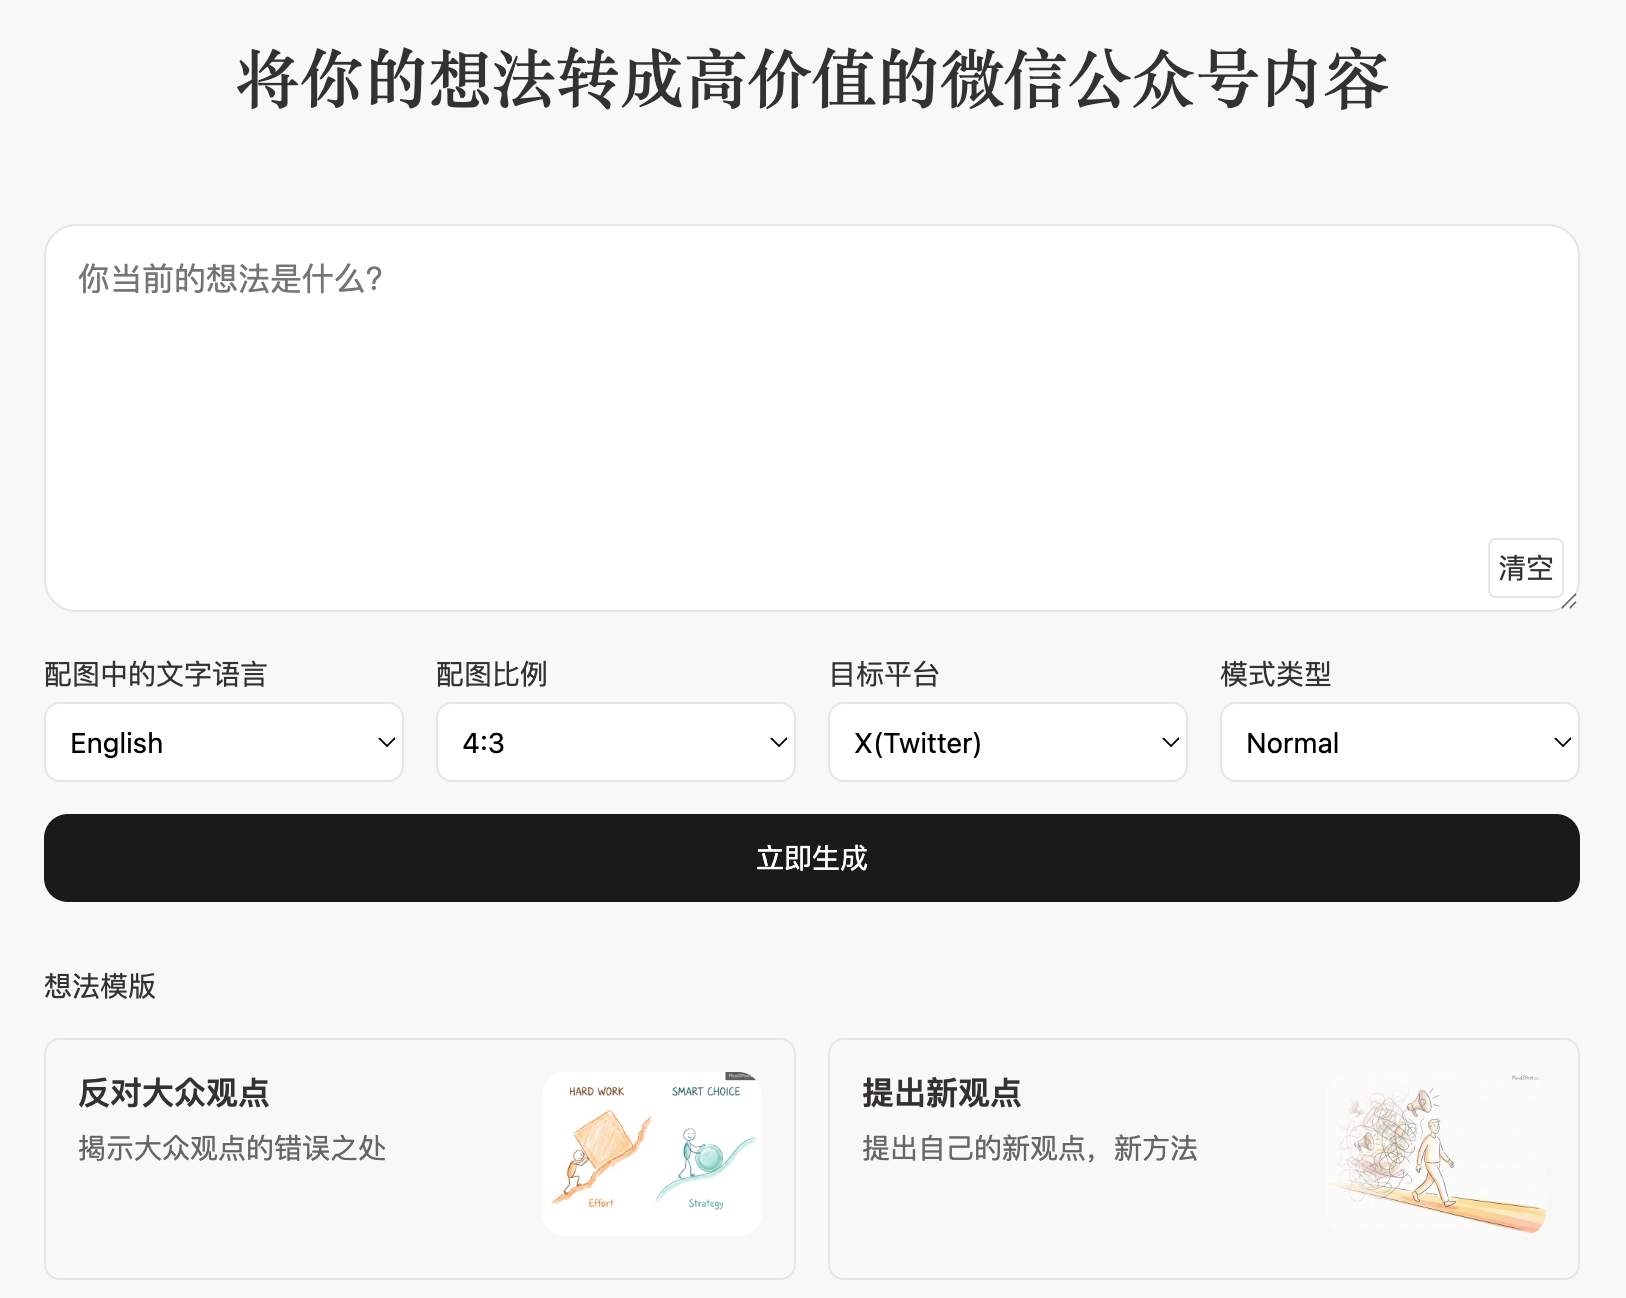Click chevron arrow of 4:3 ratio selector
Image resolution: width=1626 pixels, height=1298 pixels.
click(x=778, y=743)
